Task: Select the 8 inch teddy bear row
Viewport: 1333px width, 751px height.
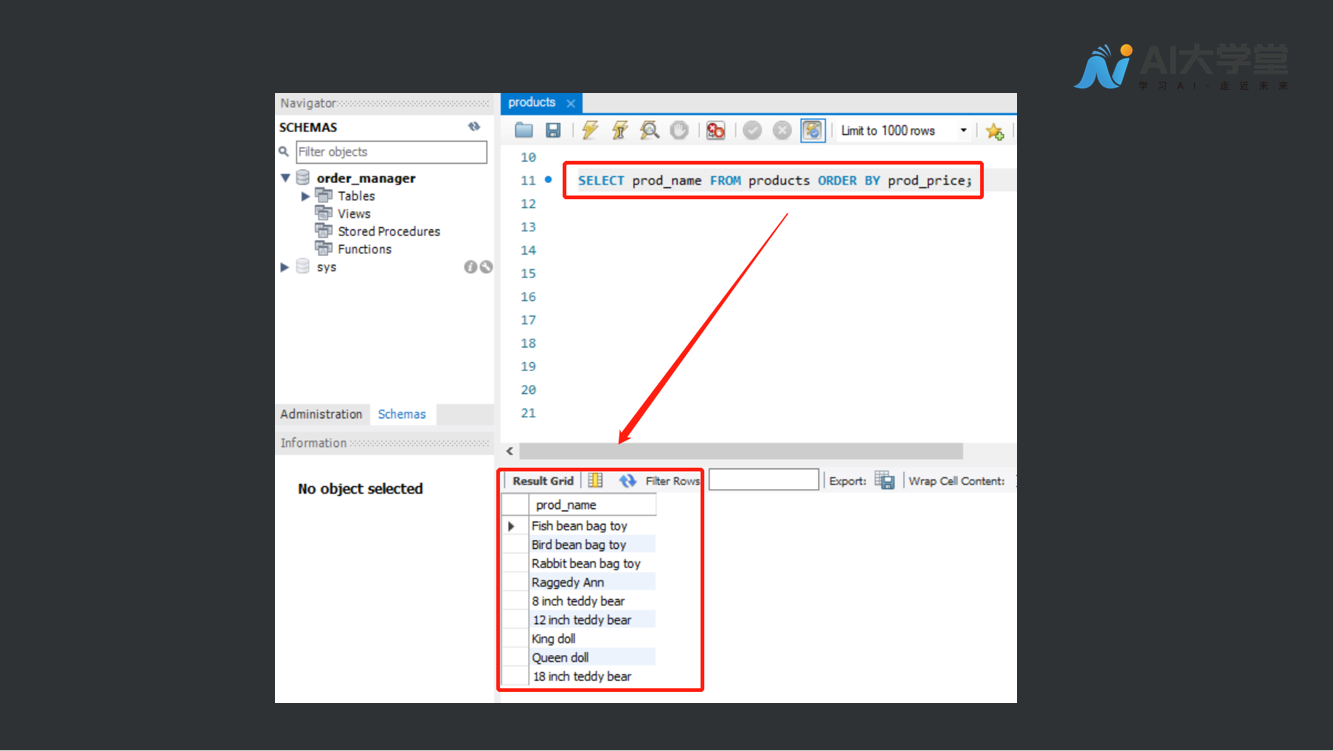Action: coord(591,601)
